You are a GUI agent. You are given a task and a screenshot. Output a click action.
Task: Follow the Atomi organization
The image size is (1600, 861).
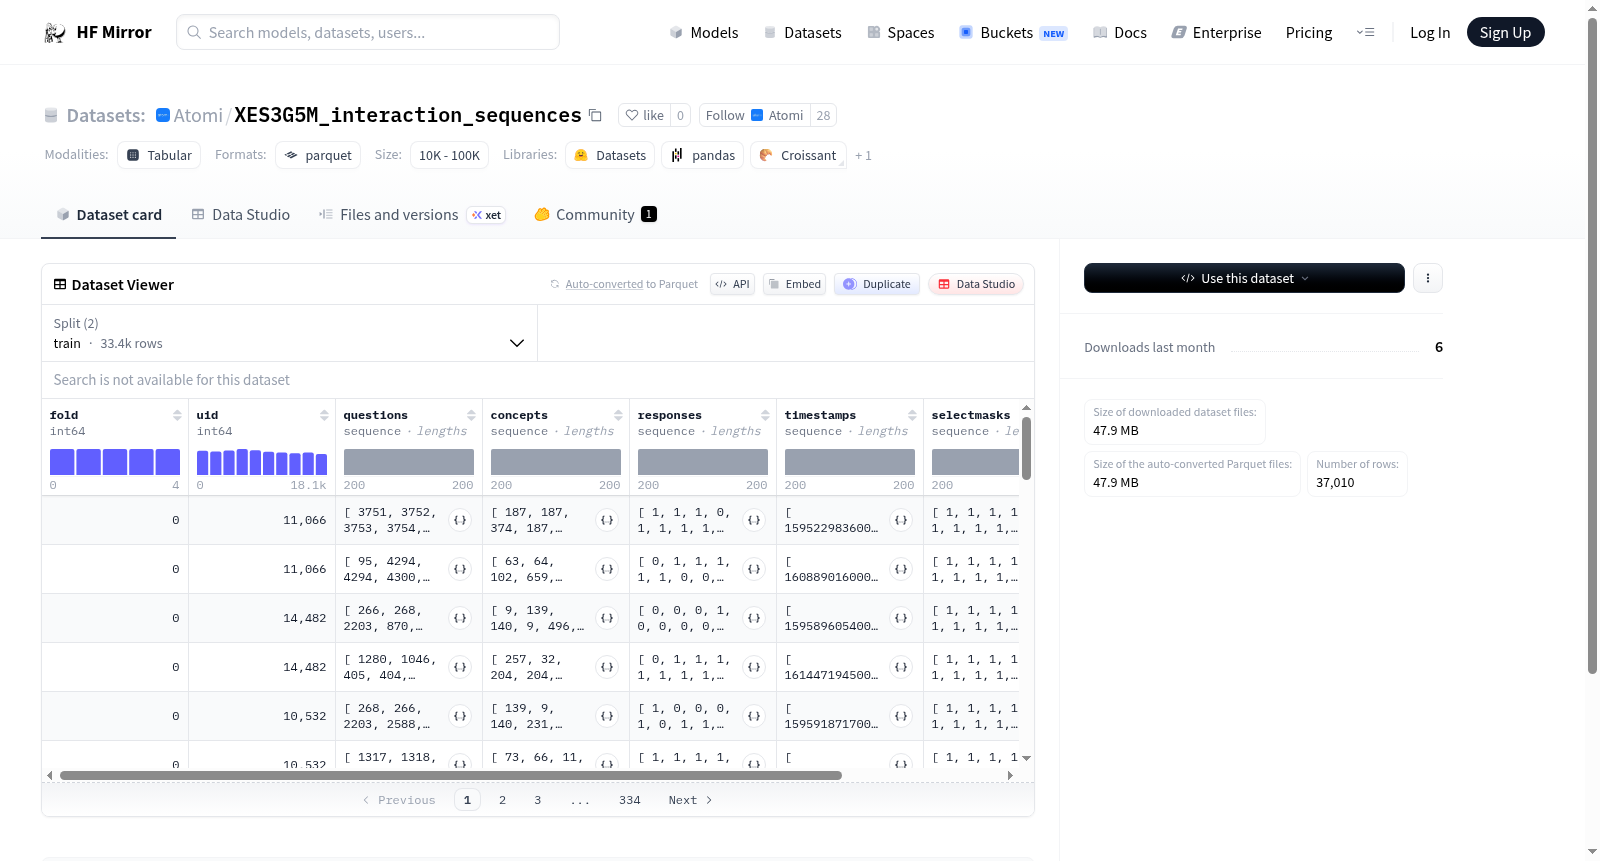pos(754,115)
